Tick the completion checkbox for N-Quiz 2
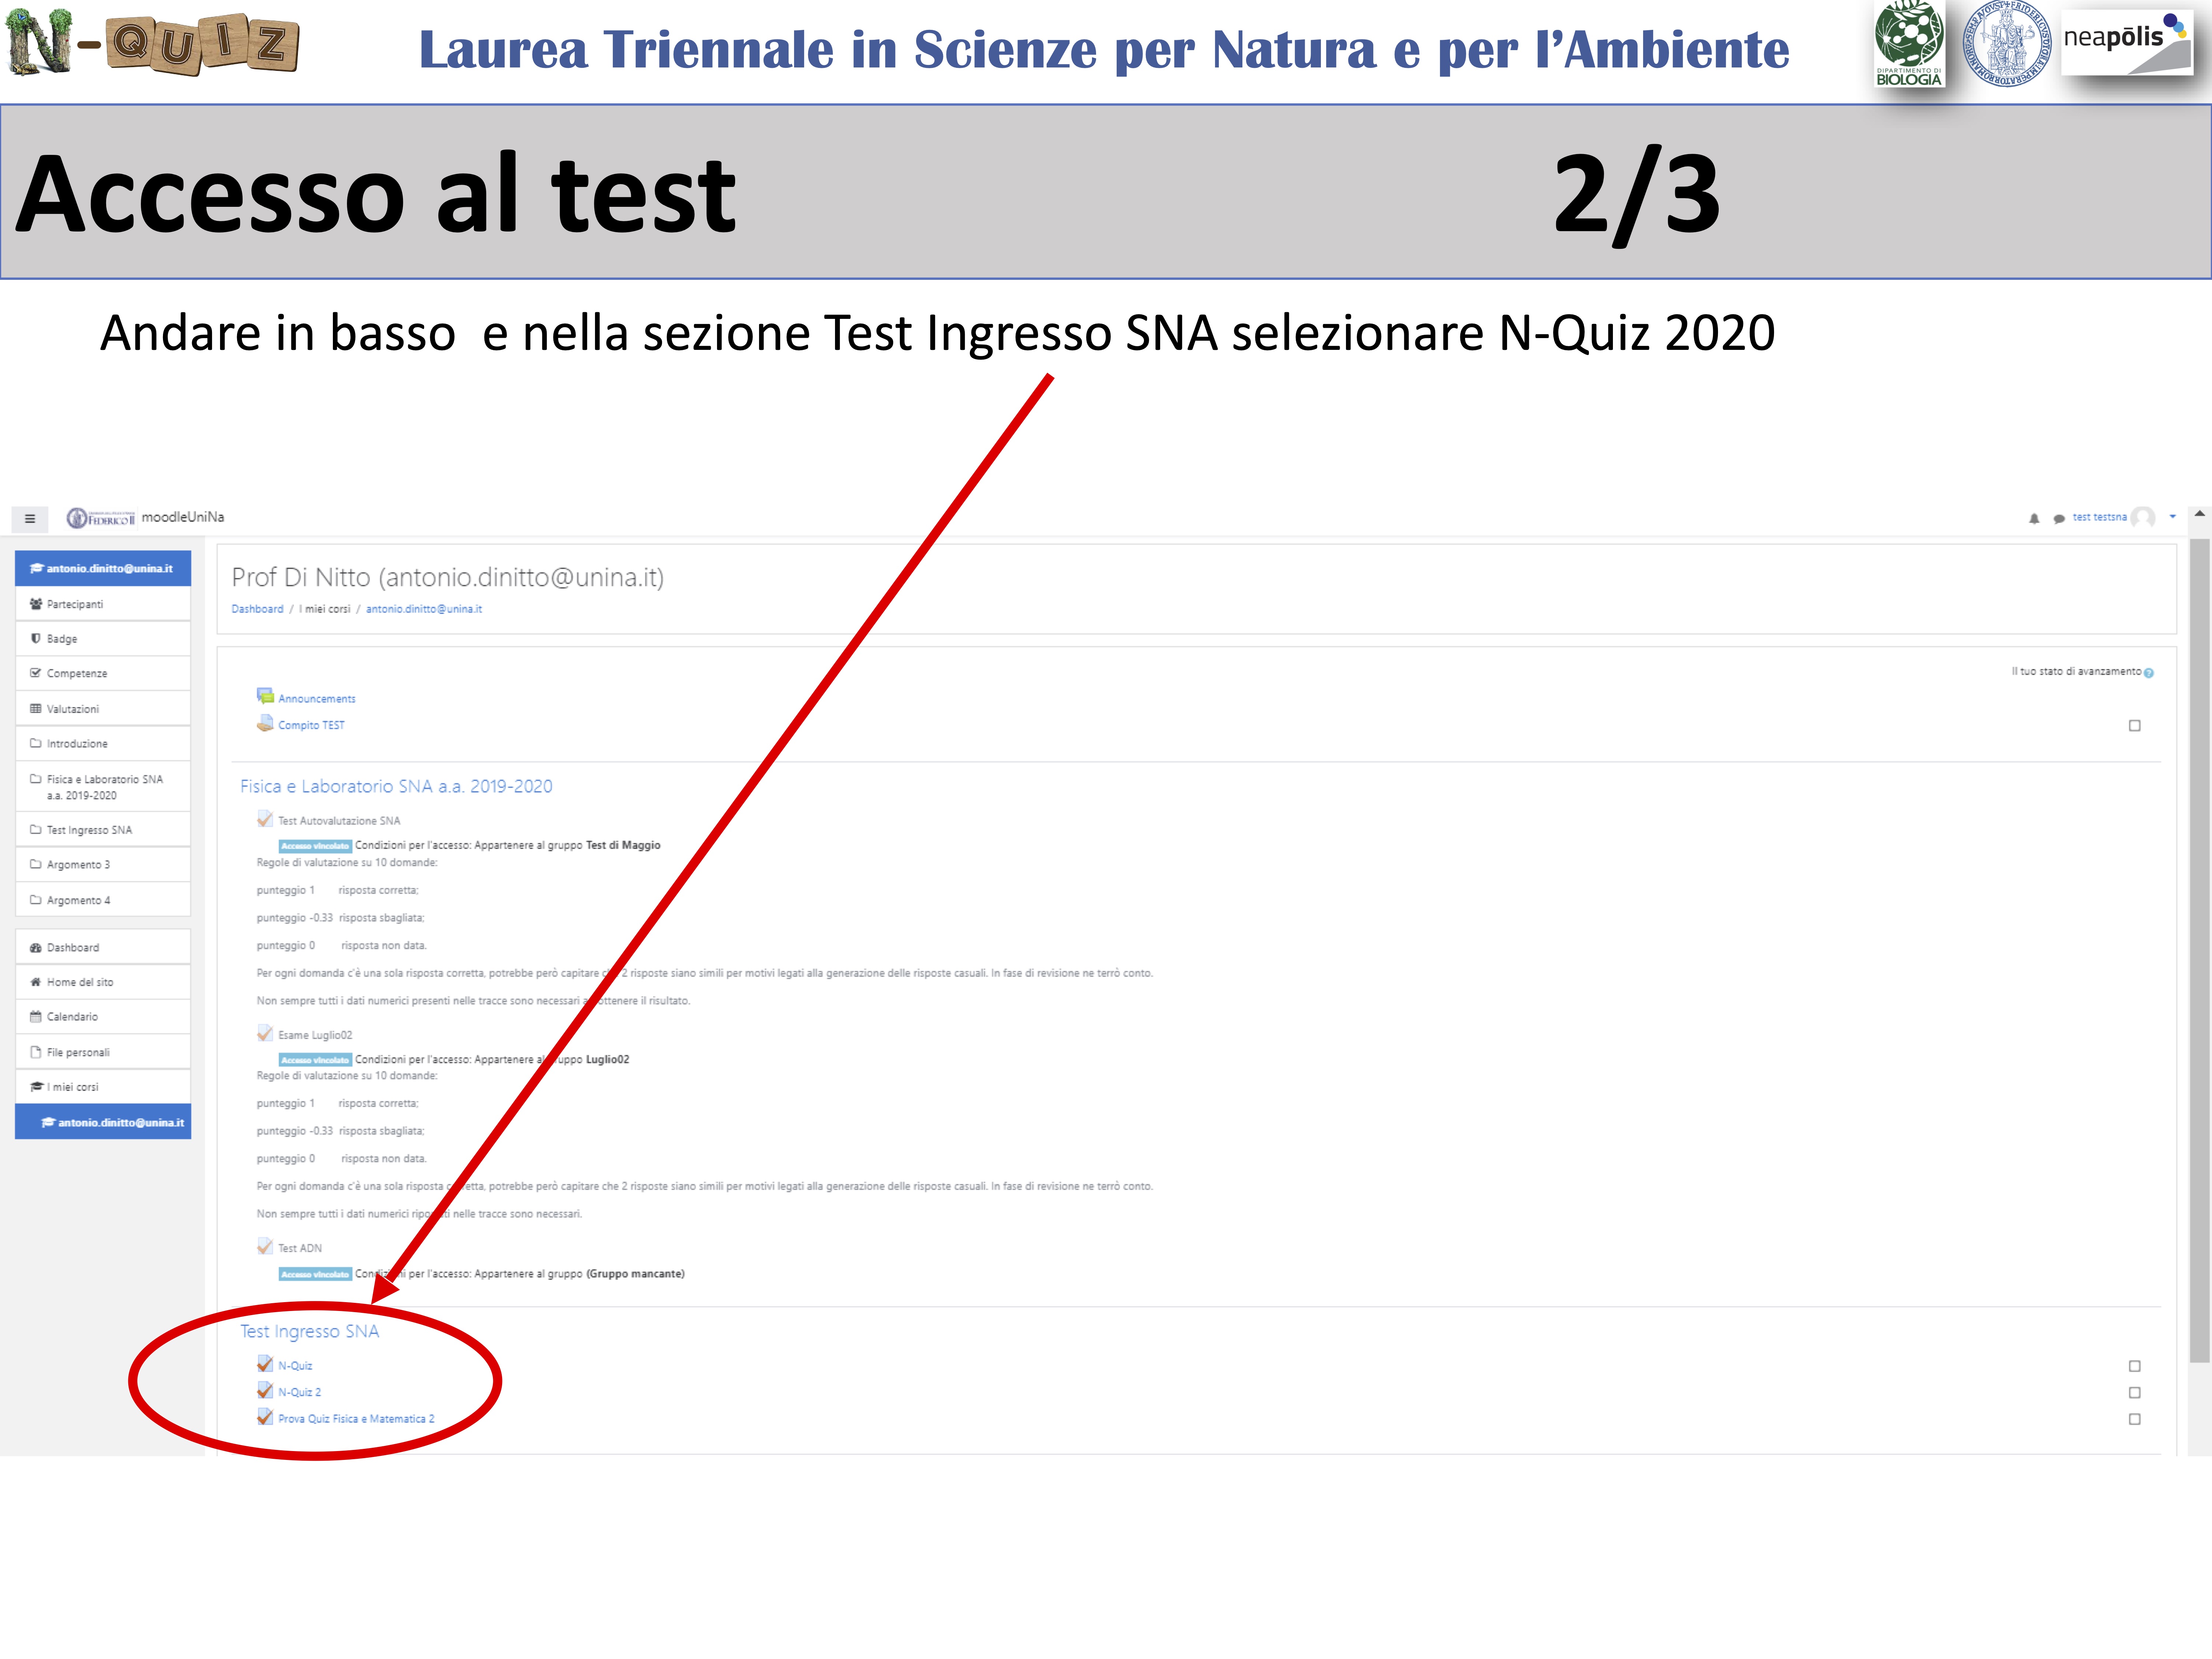This screenshot has width=2212, height=1659. tap(2135, 1393)
